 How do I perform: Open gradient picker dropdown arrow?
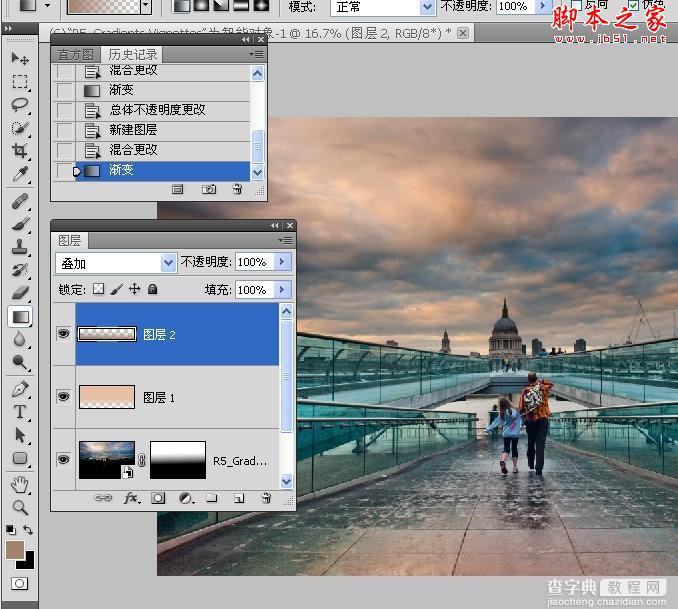[x=146, y=6]
